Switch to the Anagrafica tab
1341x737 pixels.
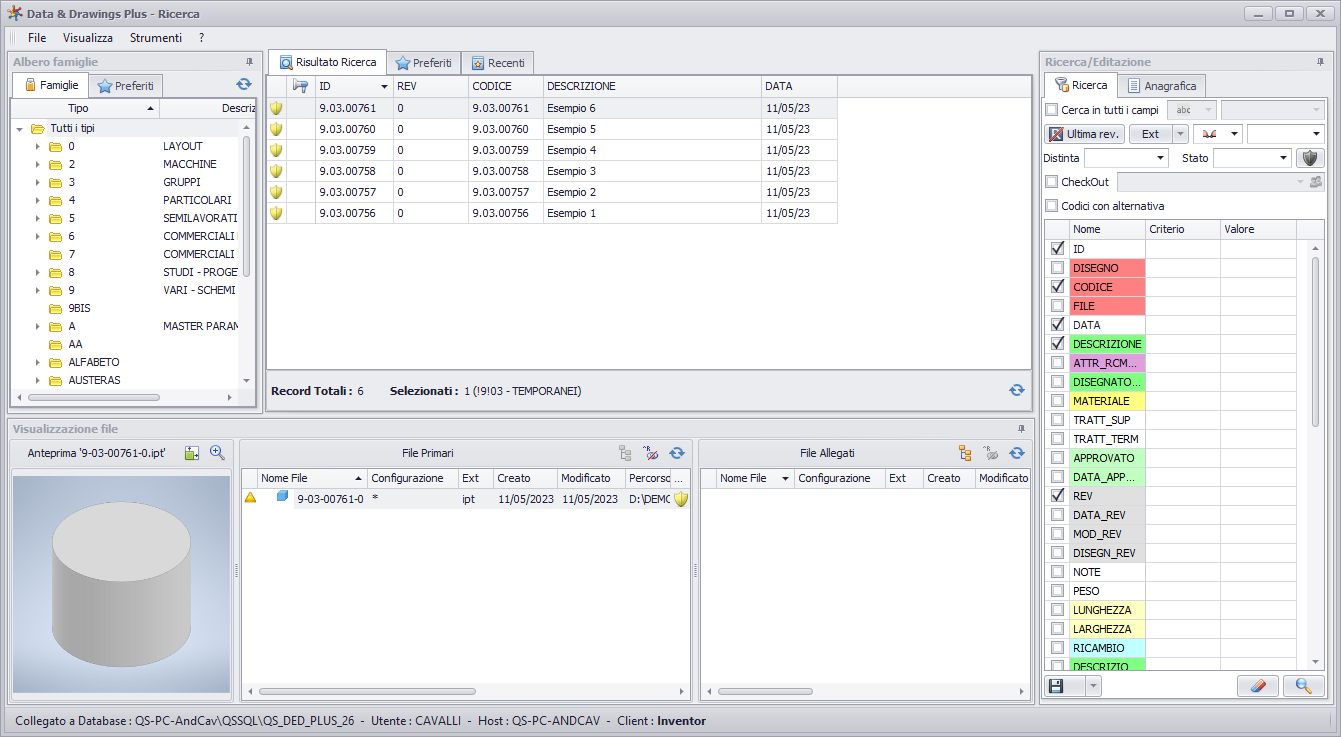[1162, 86]
